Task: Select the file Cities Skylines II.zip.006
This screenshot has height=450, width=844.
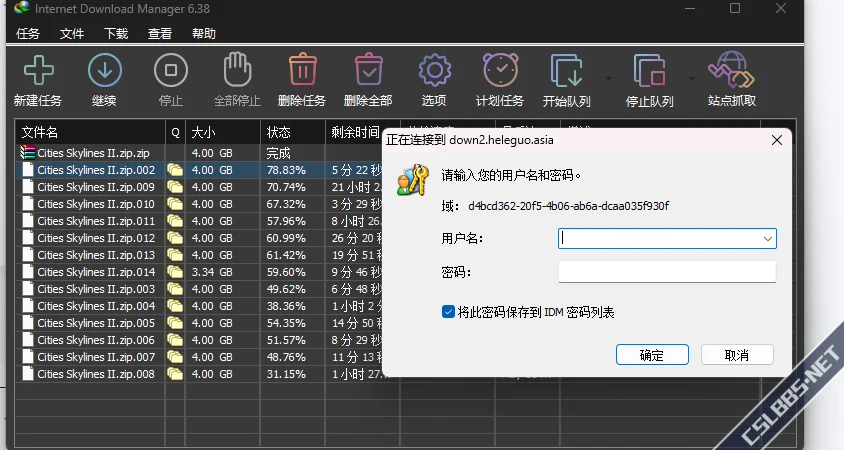Action: [x=96, y=340]
